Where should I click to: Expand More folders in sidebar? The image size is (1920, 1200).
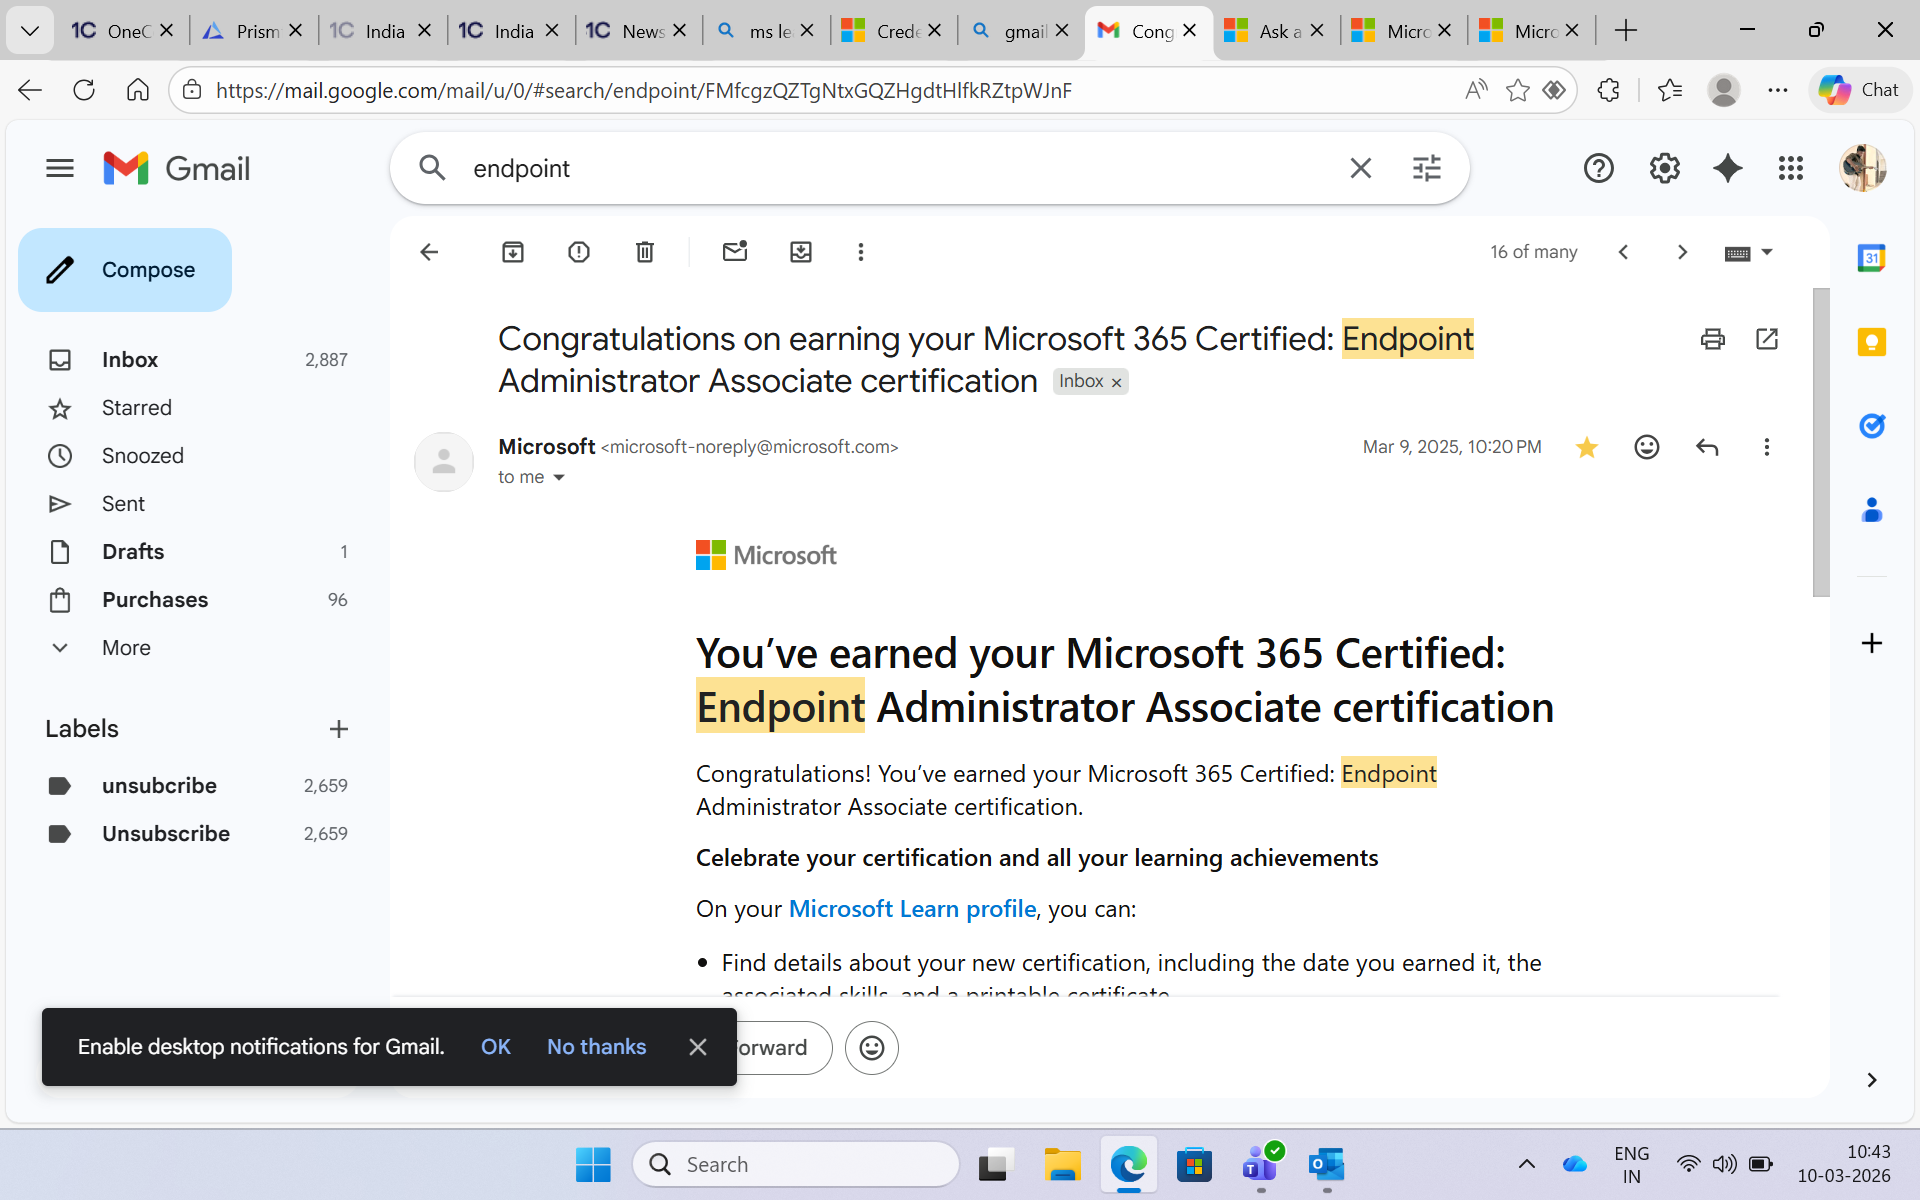pos(126,648)
